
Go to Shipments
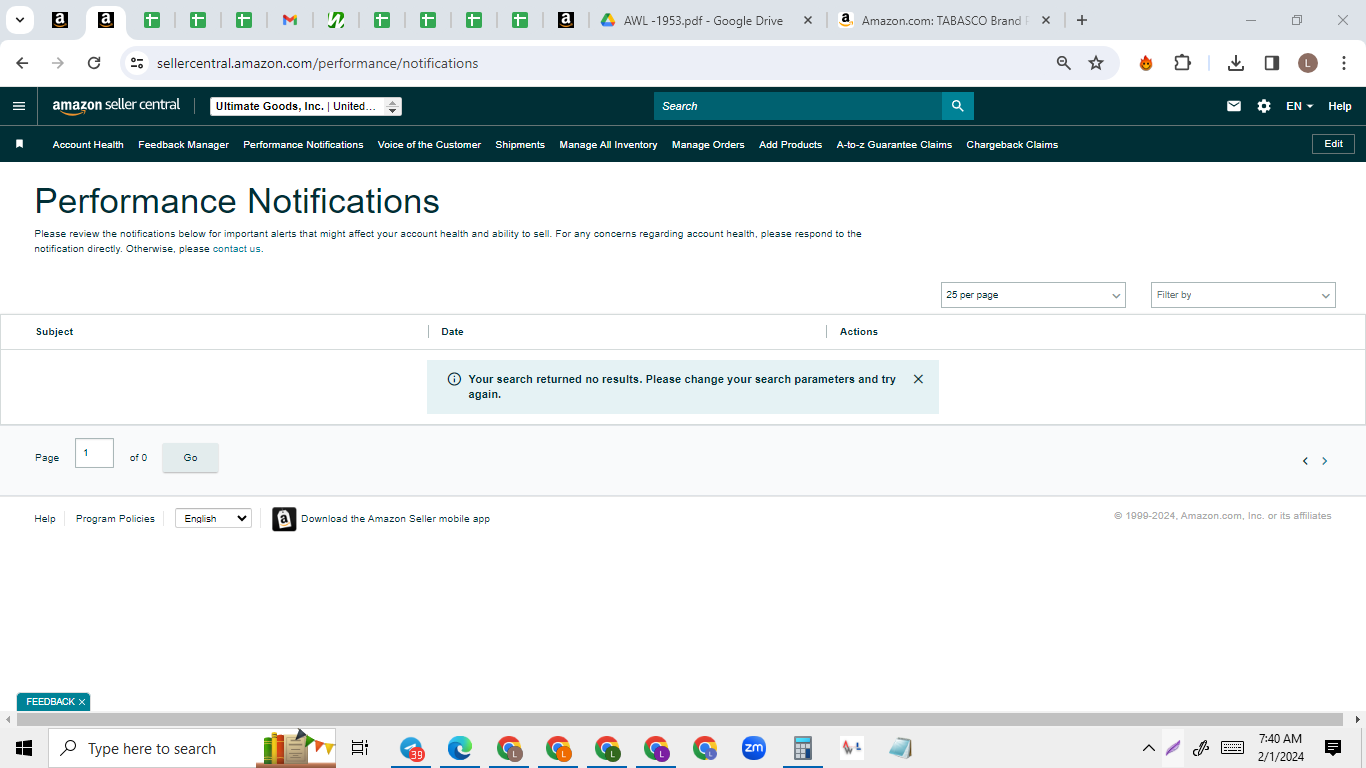[520, 144]
